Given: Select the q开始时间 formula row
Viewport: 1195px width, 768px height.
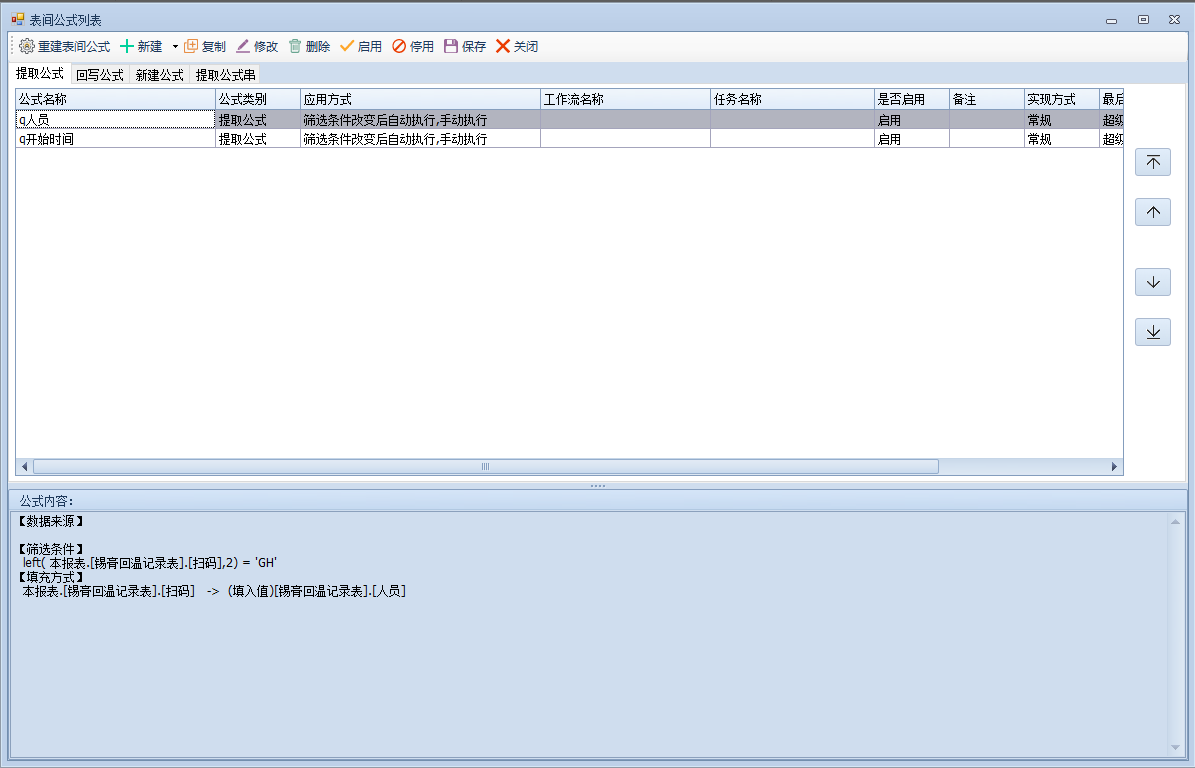Looking at the screenshot, I should tap(114, 139).
